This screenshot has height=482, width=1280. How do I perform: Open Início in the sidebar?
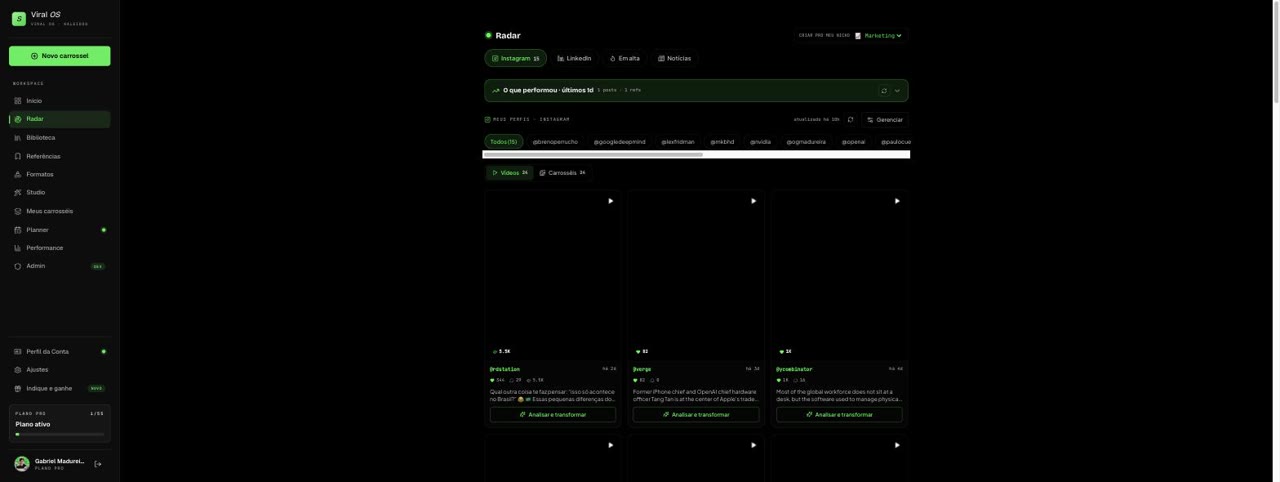tap(60, 101)
